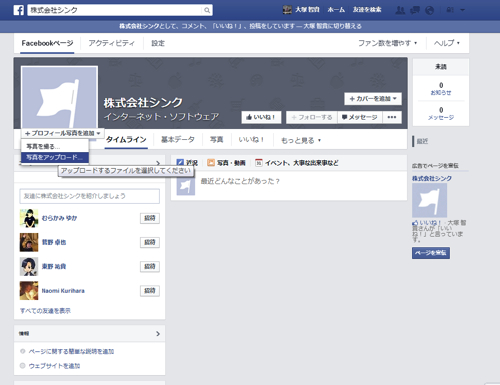Click すべての友達を表示 link
Screen dimensions: 500x385
(45, 311)
